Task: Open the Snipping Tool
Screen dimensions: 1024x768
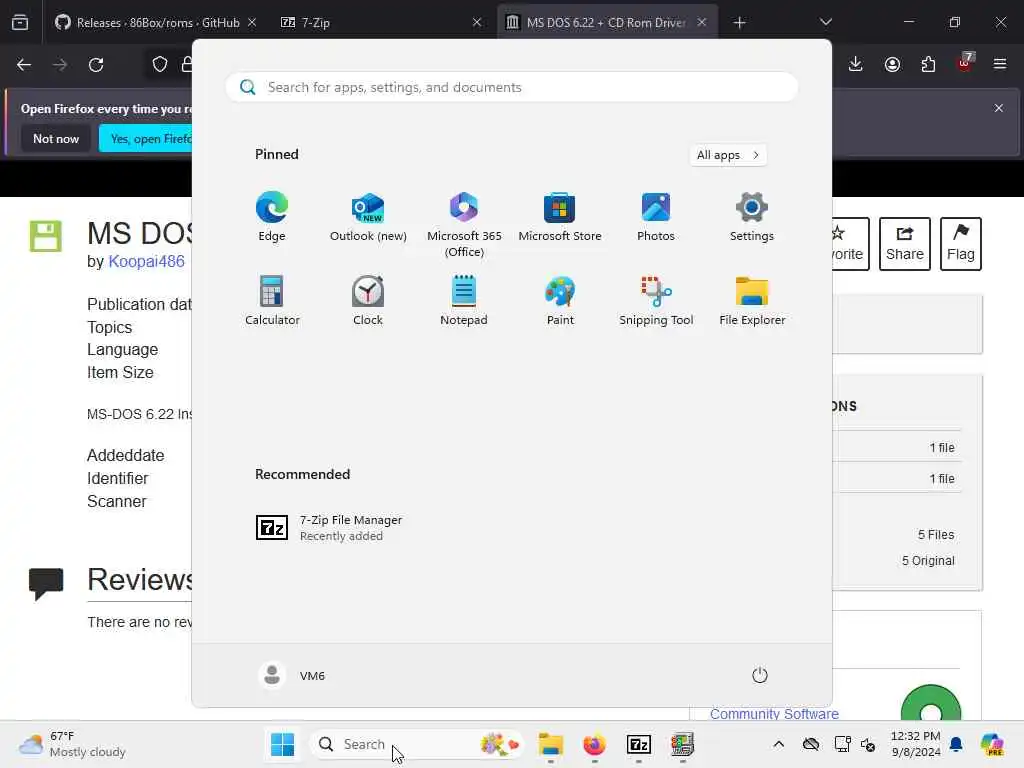Action: (x=656, y=300)
